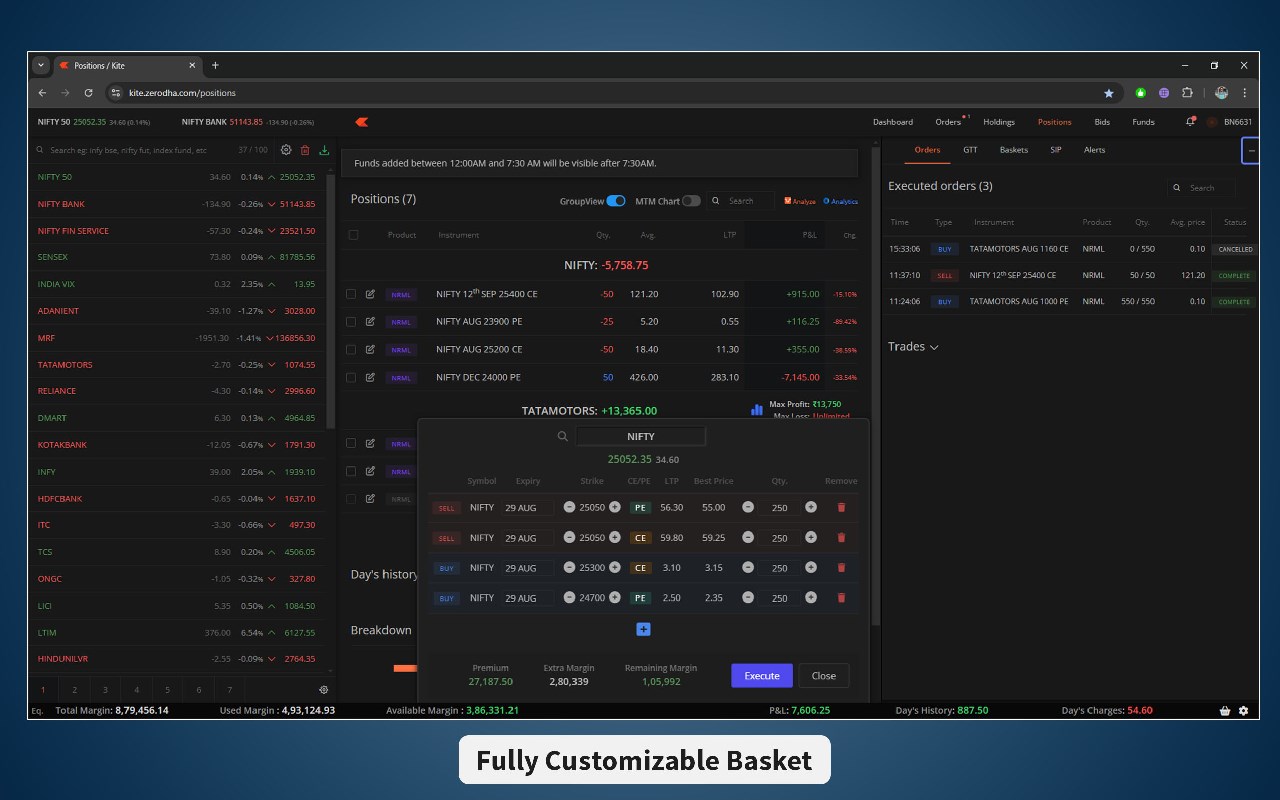Open the settings gear in bottom status bar
Viewport: 1280px width, 800px height.
1243,711
